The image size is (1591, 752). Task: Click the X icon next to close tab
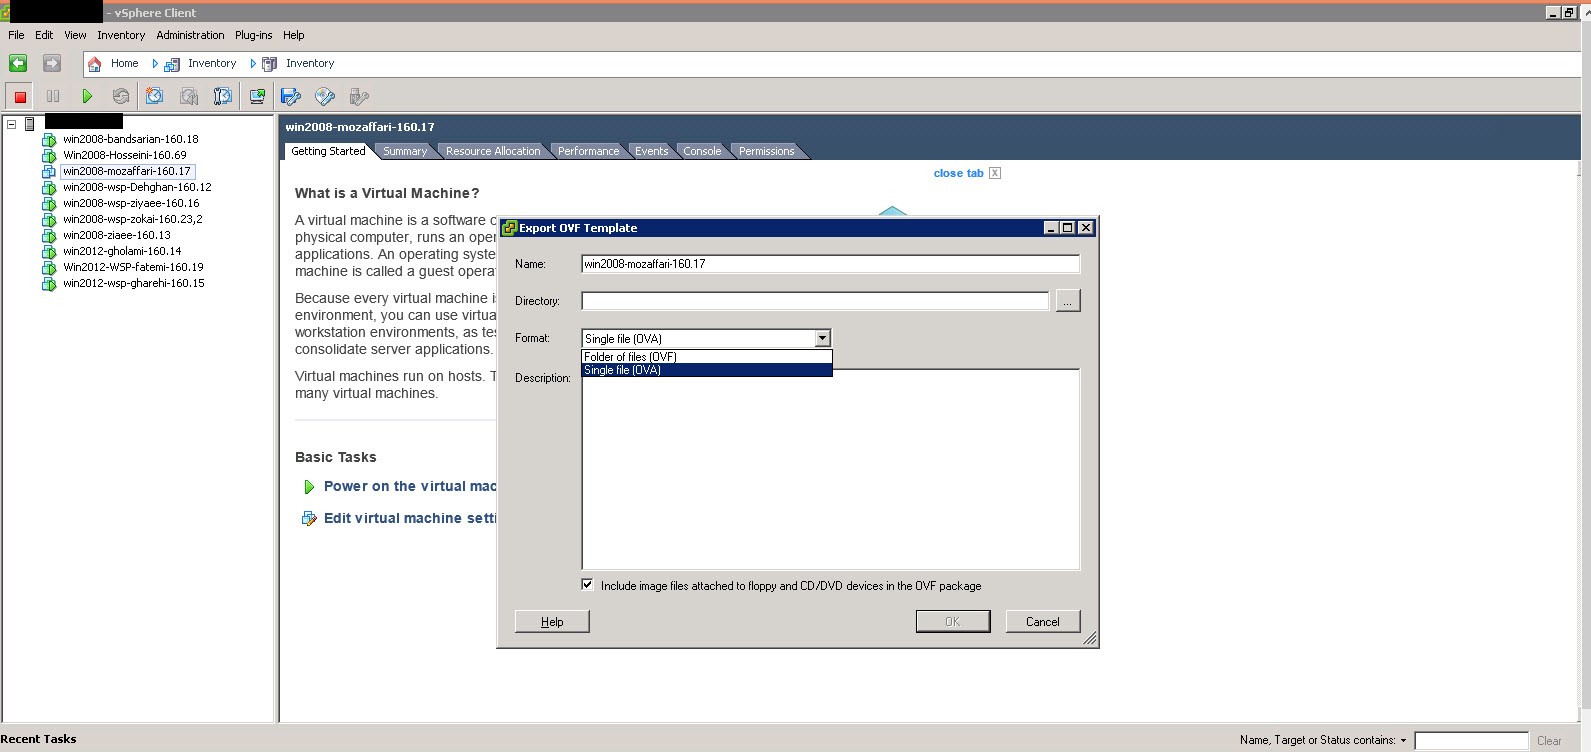(995, 173)
